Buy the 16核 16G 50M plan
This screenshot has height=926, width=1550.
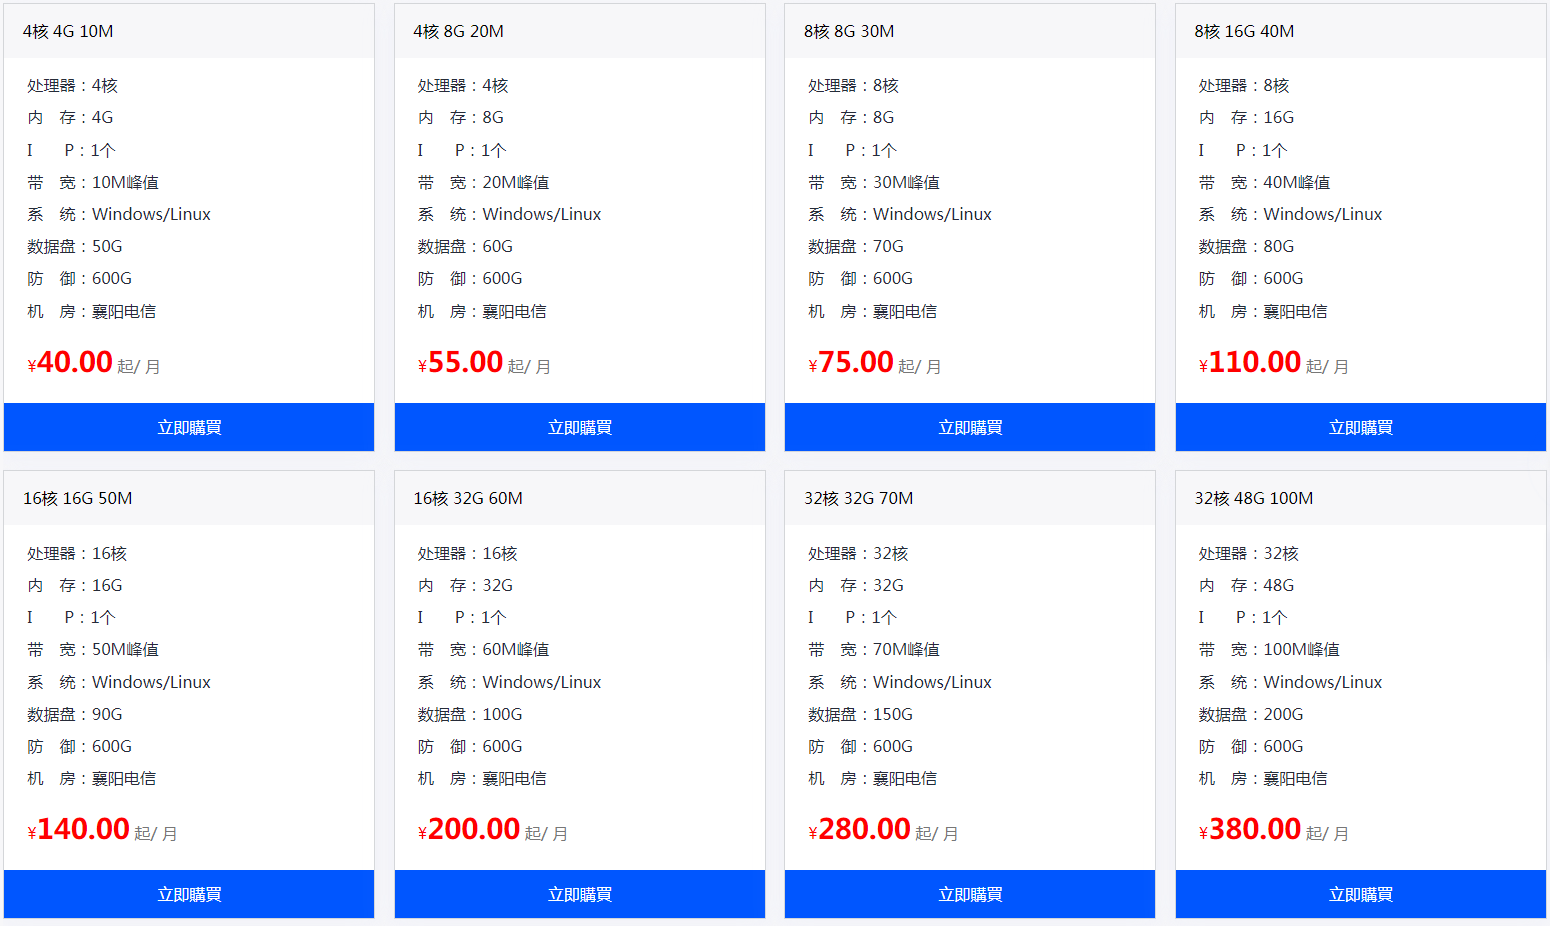click(189, 894)
